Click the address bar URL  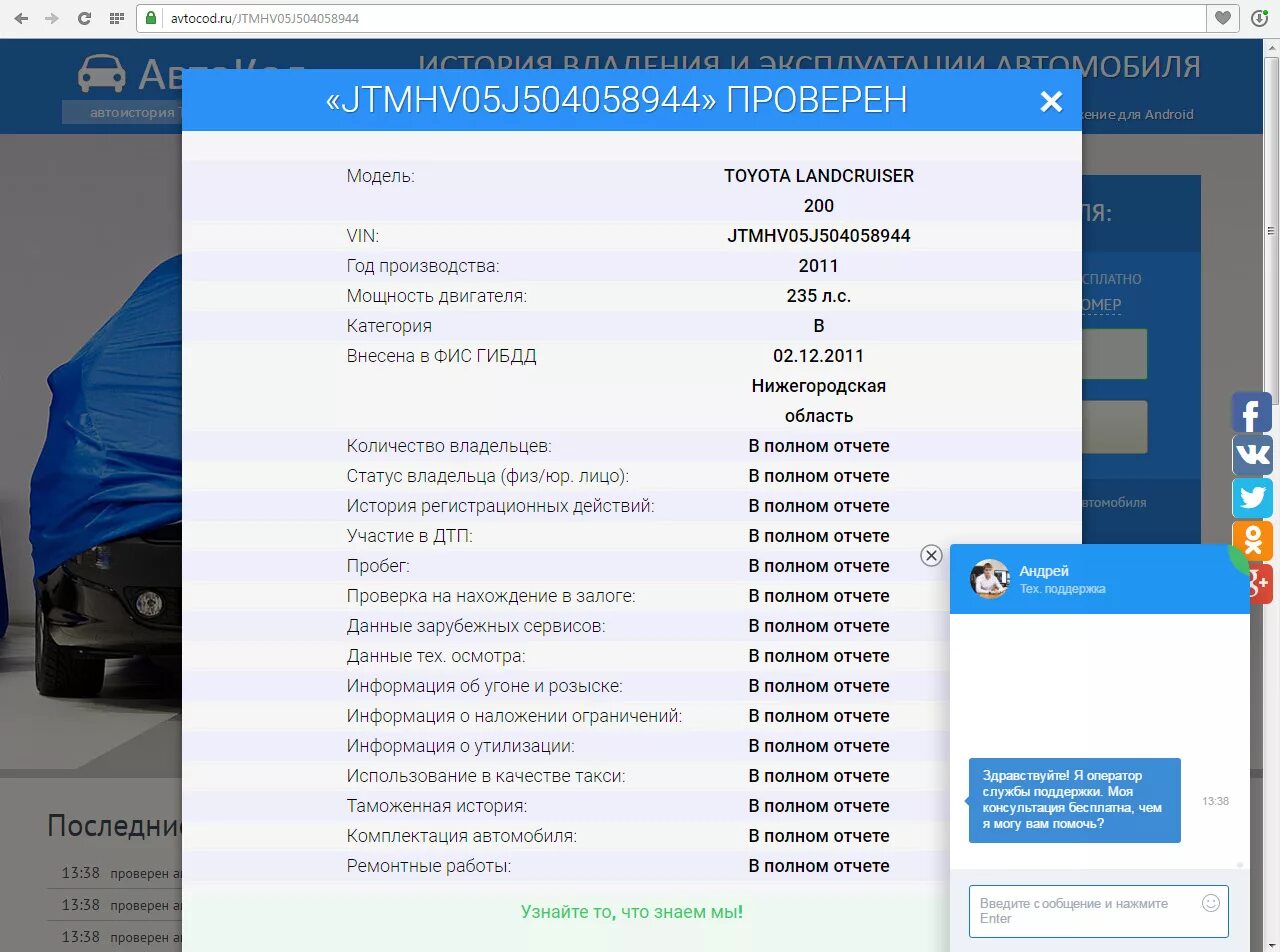point(265,18)
